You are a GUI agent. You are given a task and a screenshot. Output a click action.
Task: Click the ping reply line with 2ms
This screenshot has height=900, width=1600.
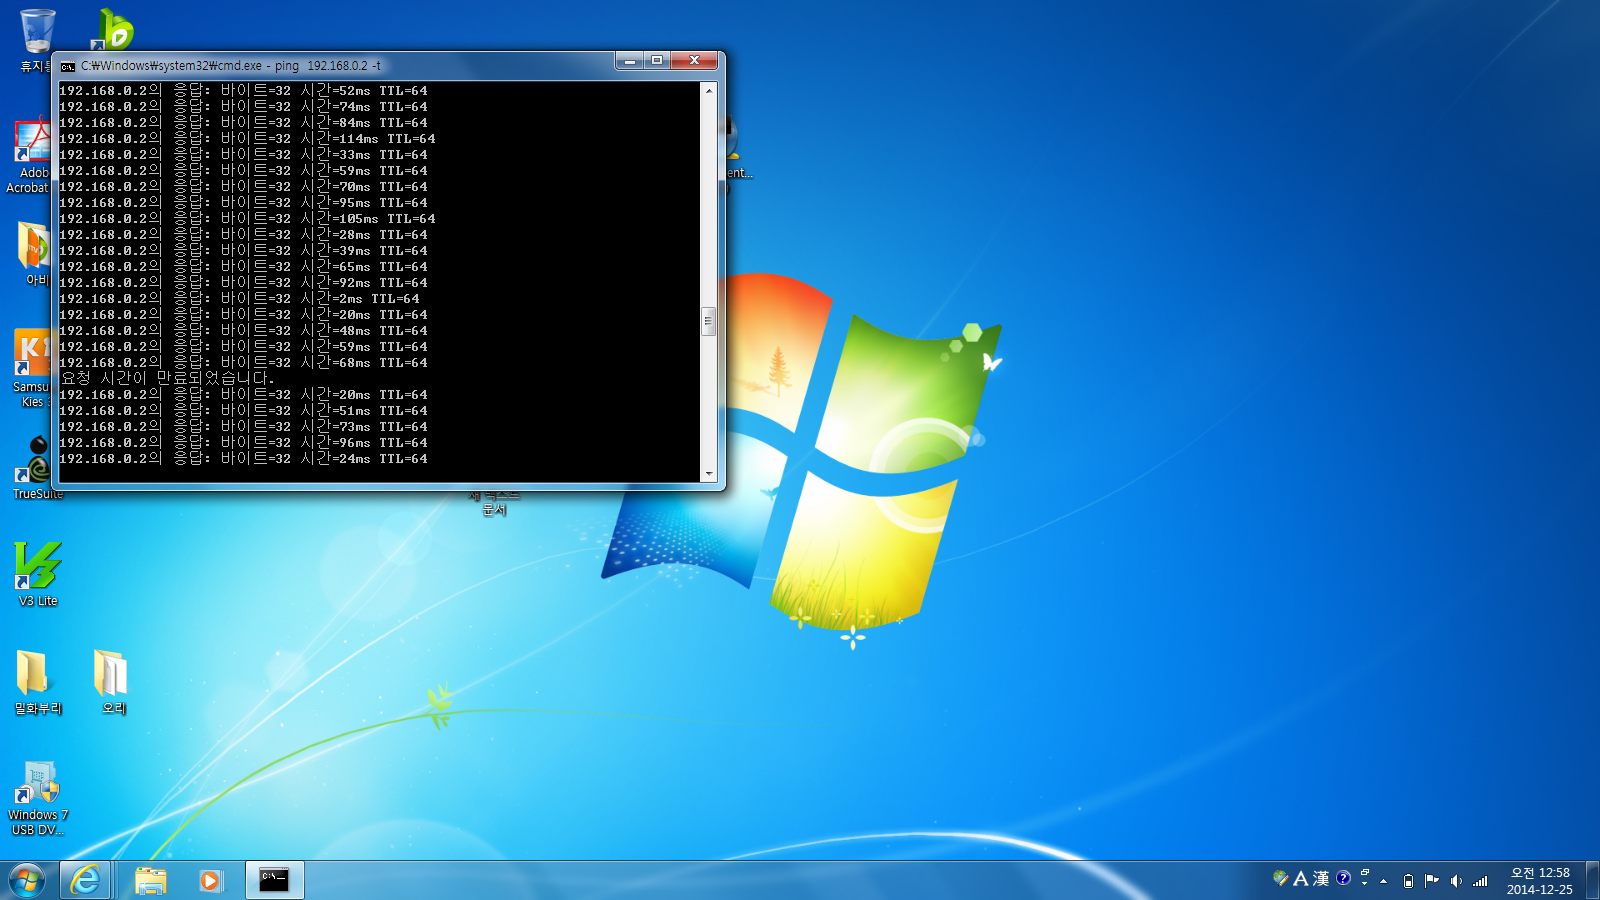click(x=239, y=298)
